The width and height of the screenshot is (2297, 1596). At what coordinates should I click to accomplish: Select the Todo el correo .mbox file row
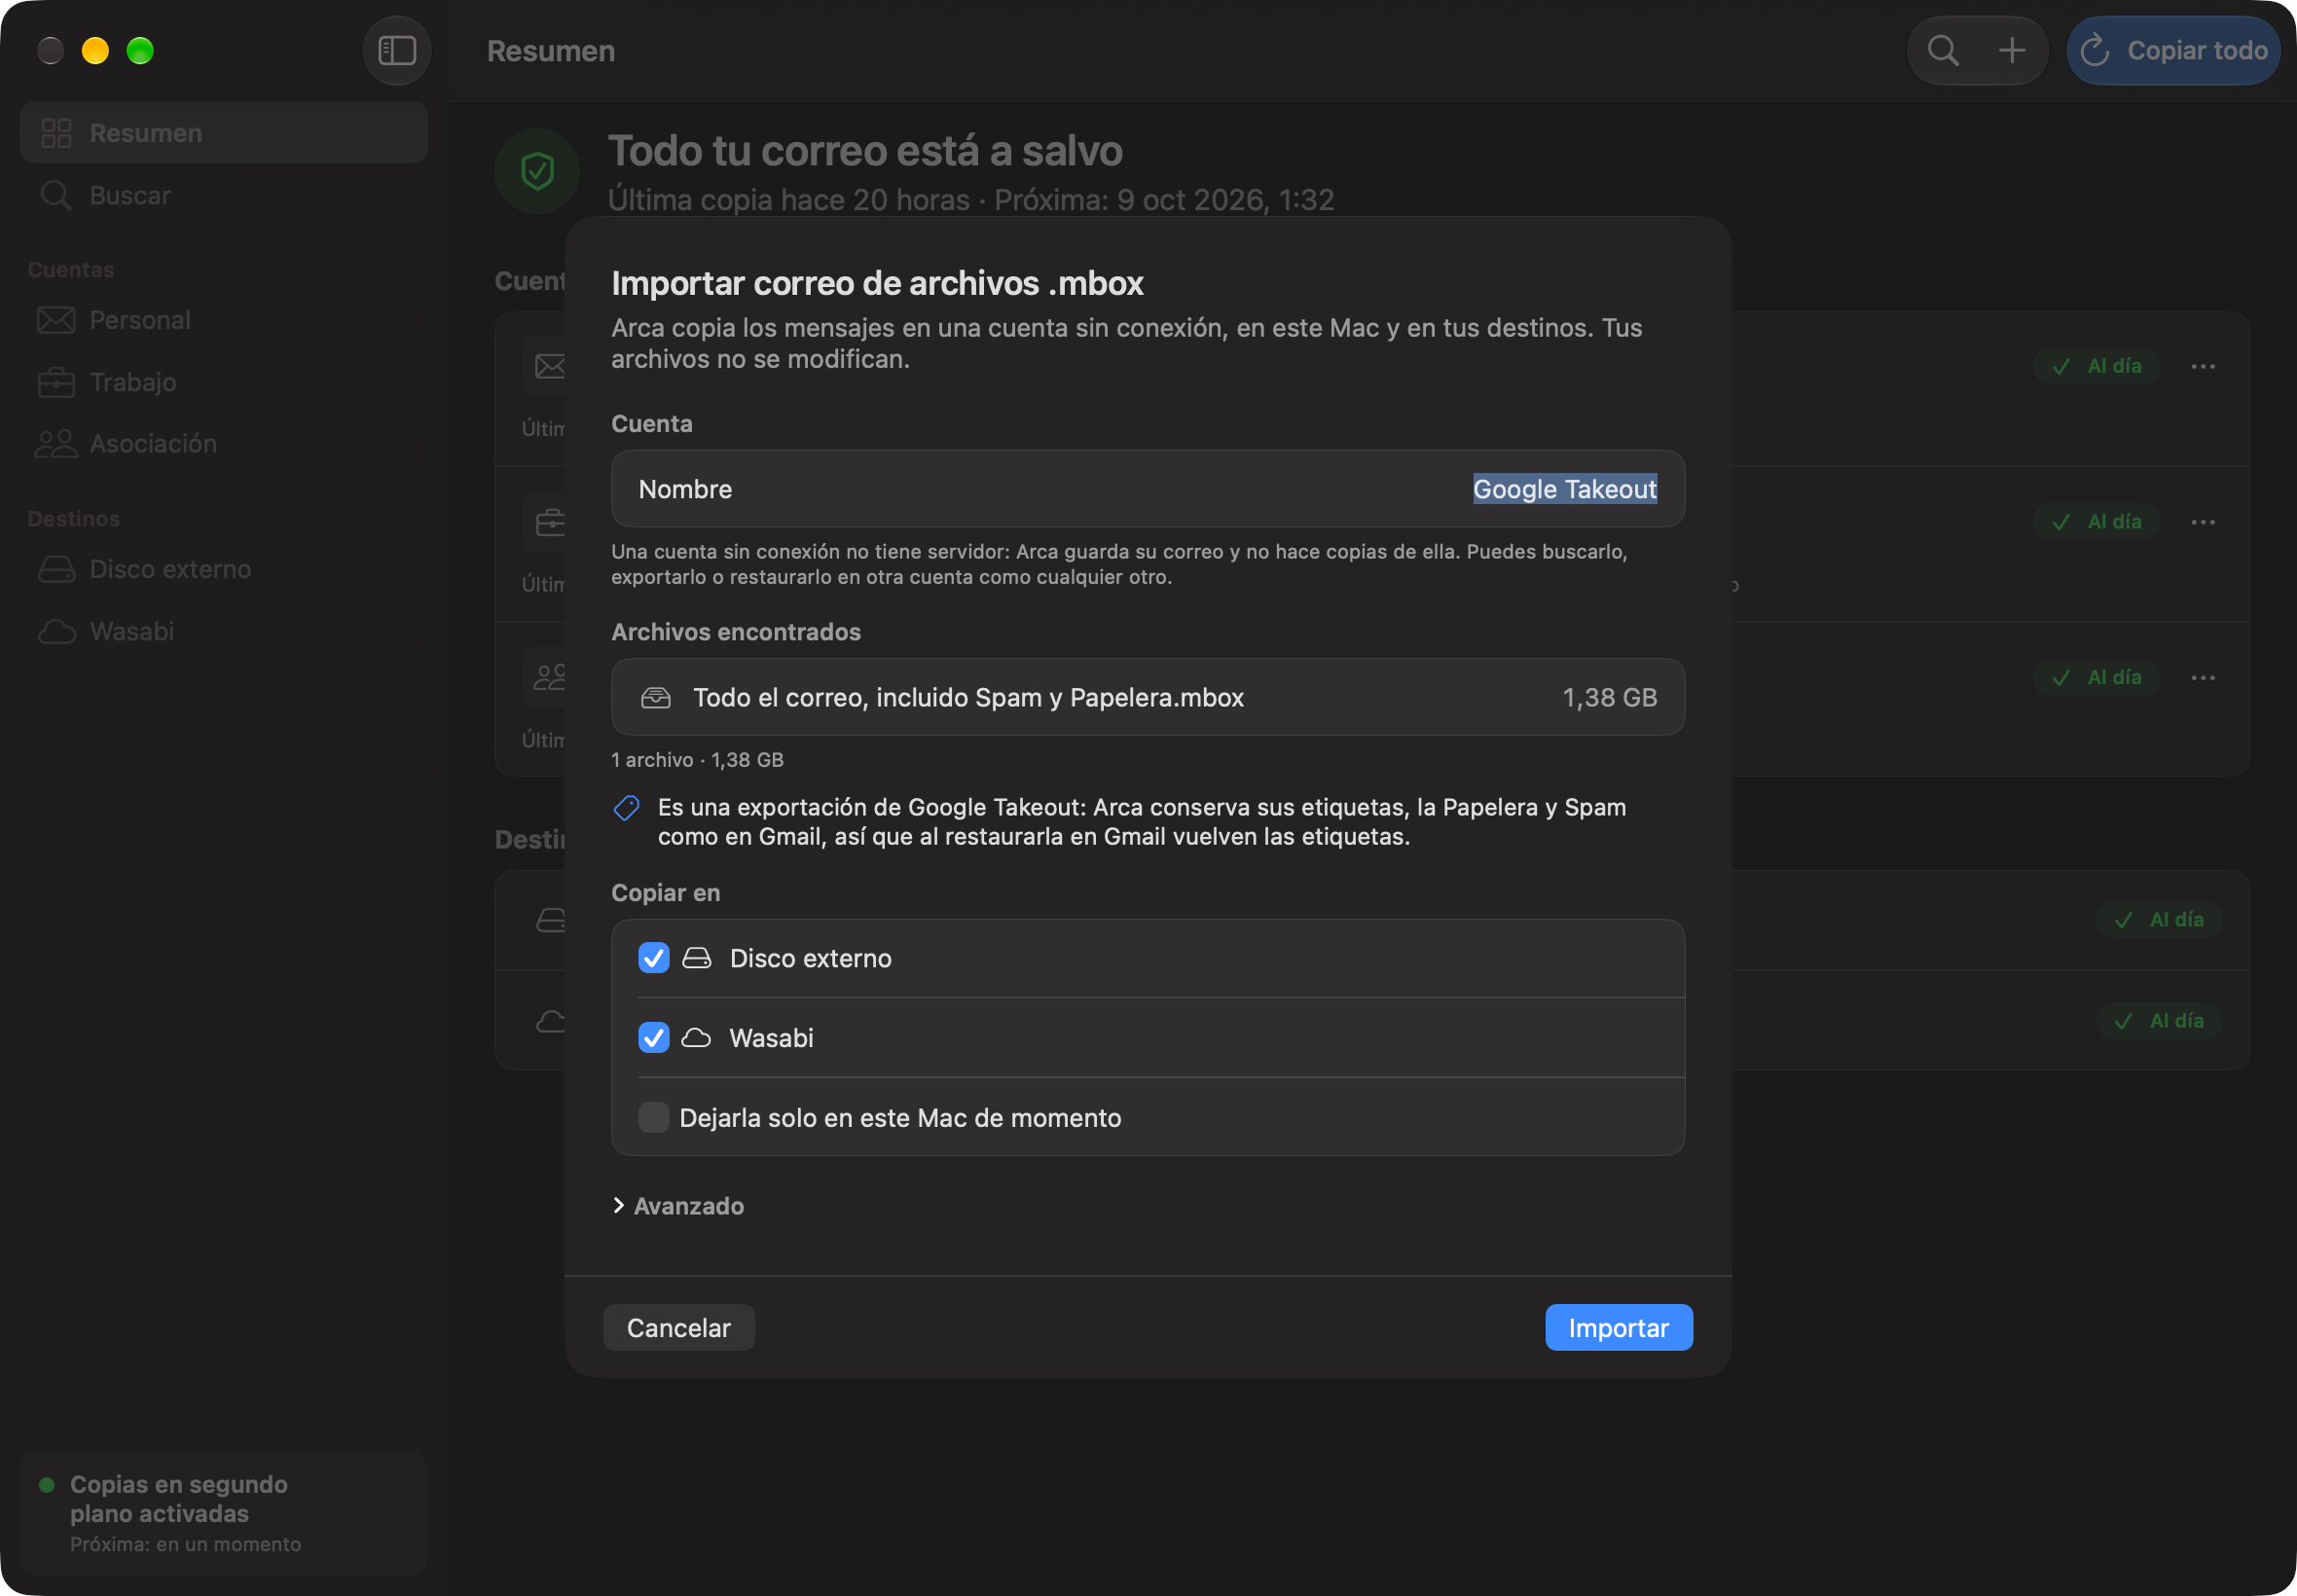tap(1148, 697)
